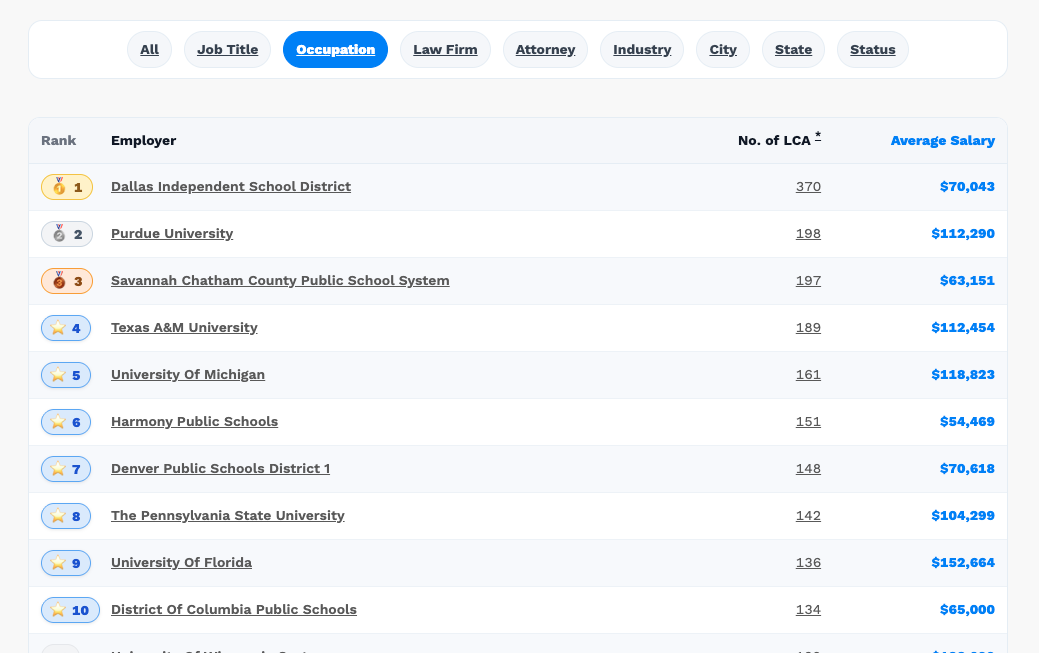Viewport: 1039px width, 653px height.
Task: Open the Industry filter tab
Action: coord(642,50)
